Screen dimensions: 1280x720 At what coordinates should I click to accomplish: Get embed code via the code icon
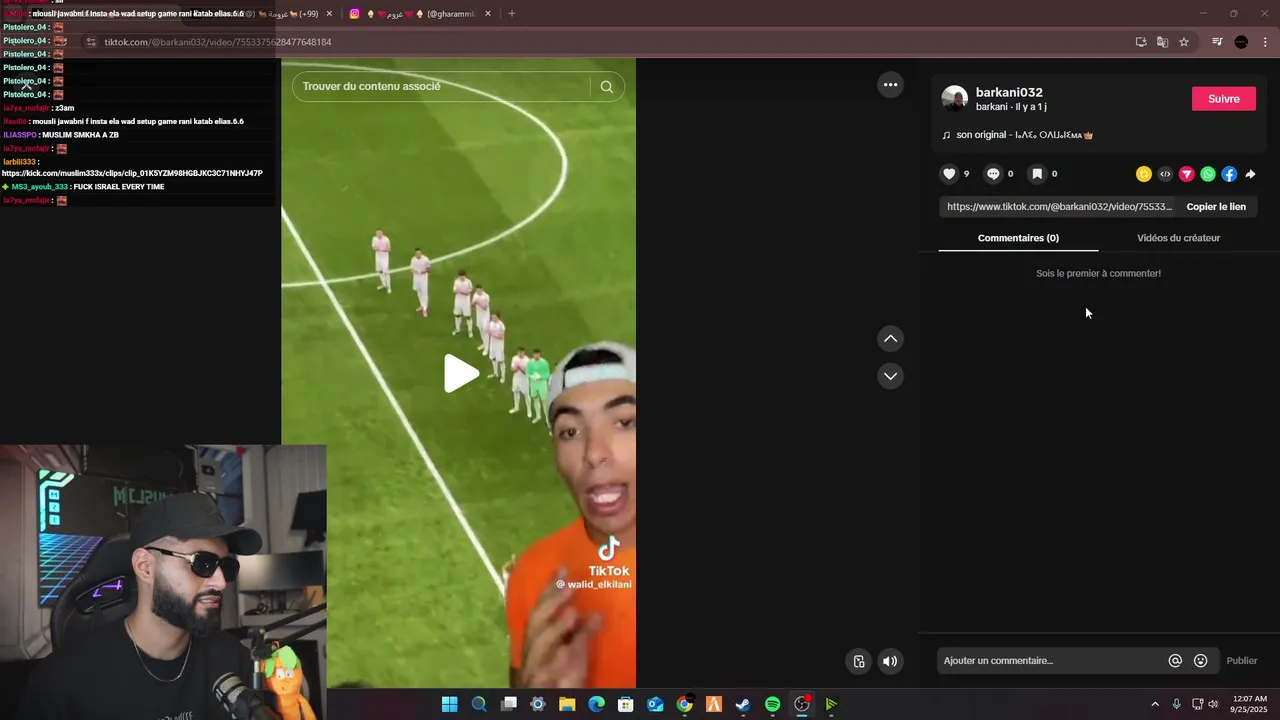(1165, 174)
